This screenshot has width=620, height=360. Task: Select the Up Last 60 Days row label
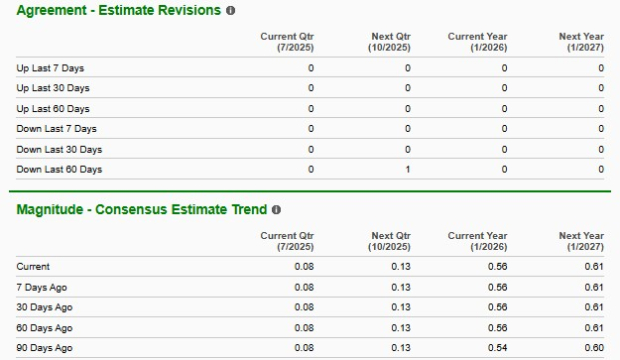click(x=53, y=108)
